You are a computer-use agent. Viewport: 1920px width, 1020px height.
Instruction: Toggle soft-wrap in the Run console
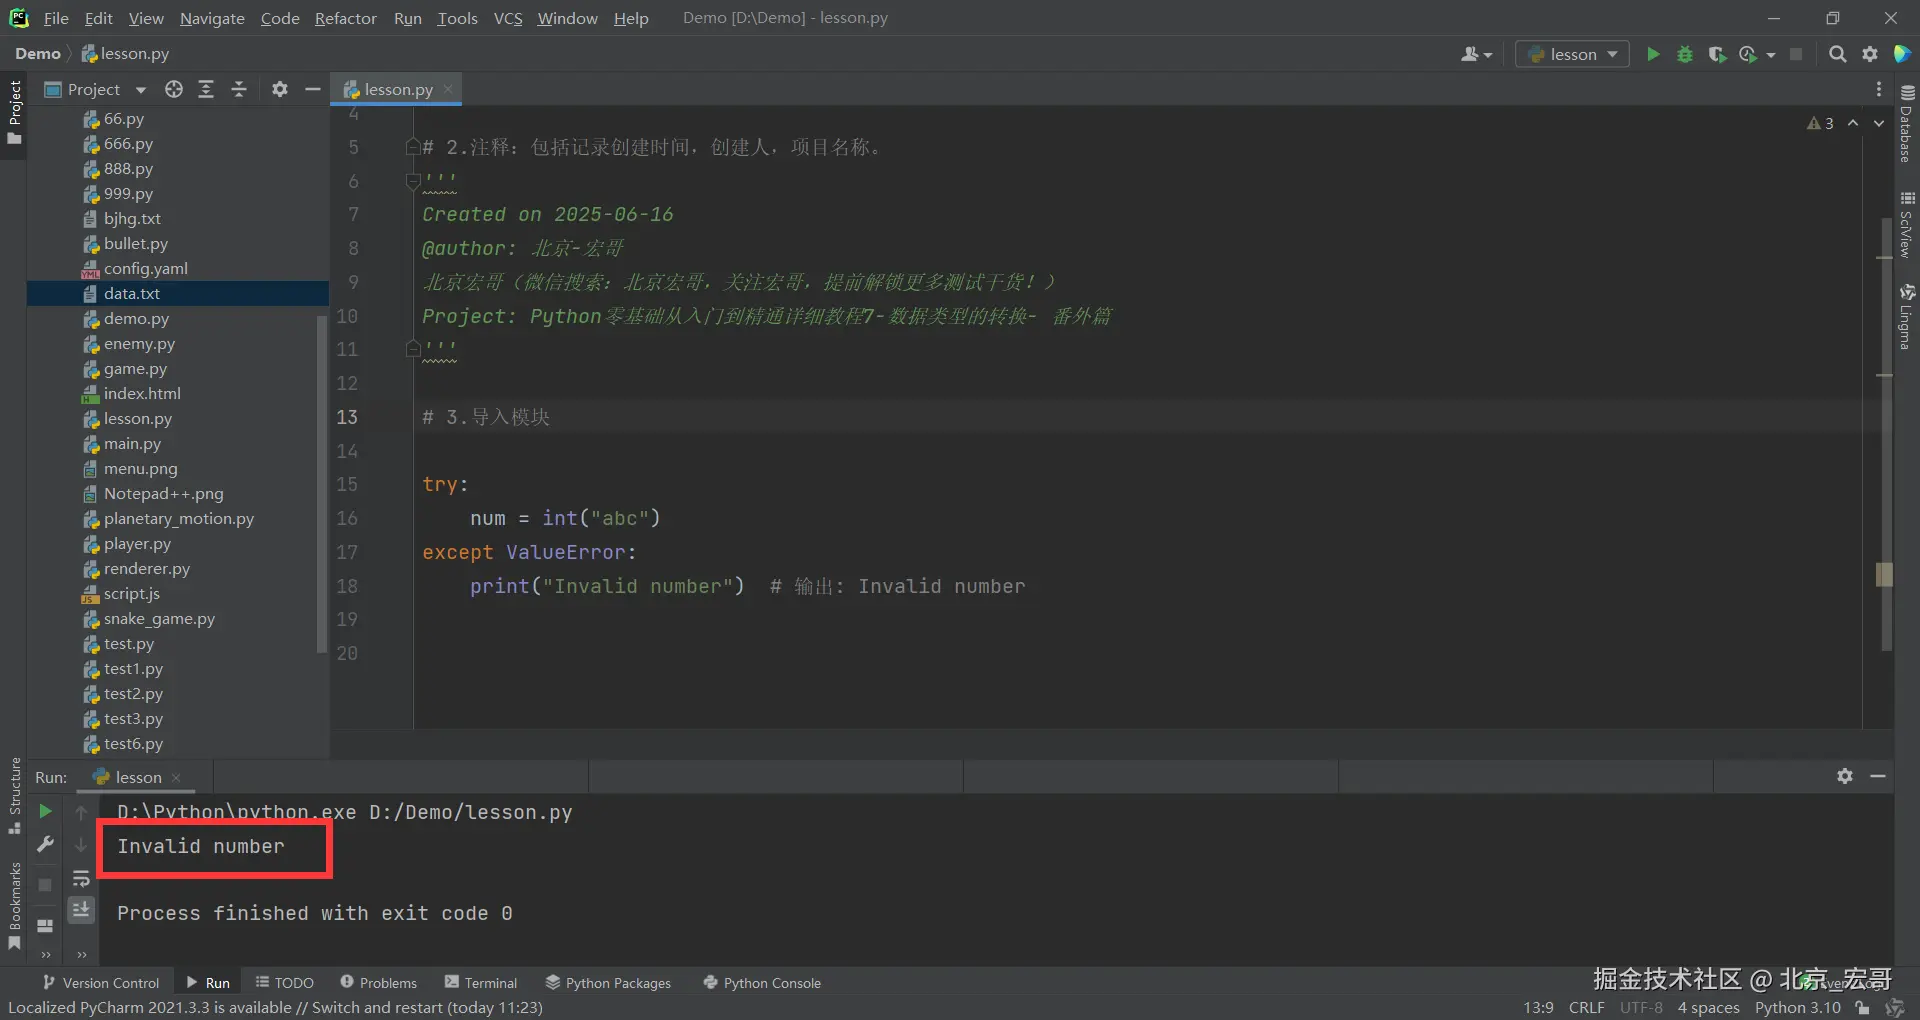81,879
